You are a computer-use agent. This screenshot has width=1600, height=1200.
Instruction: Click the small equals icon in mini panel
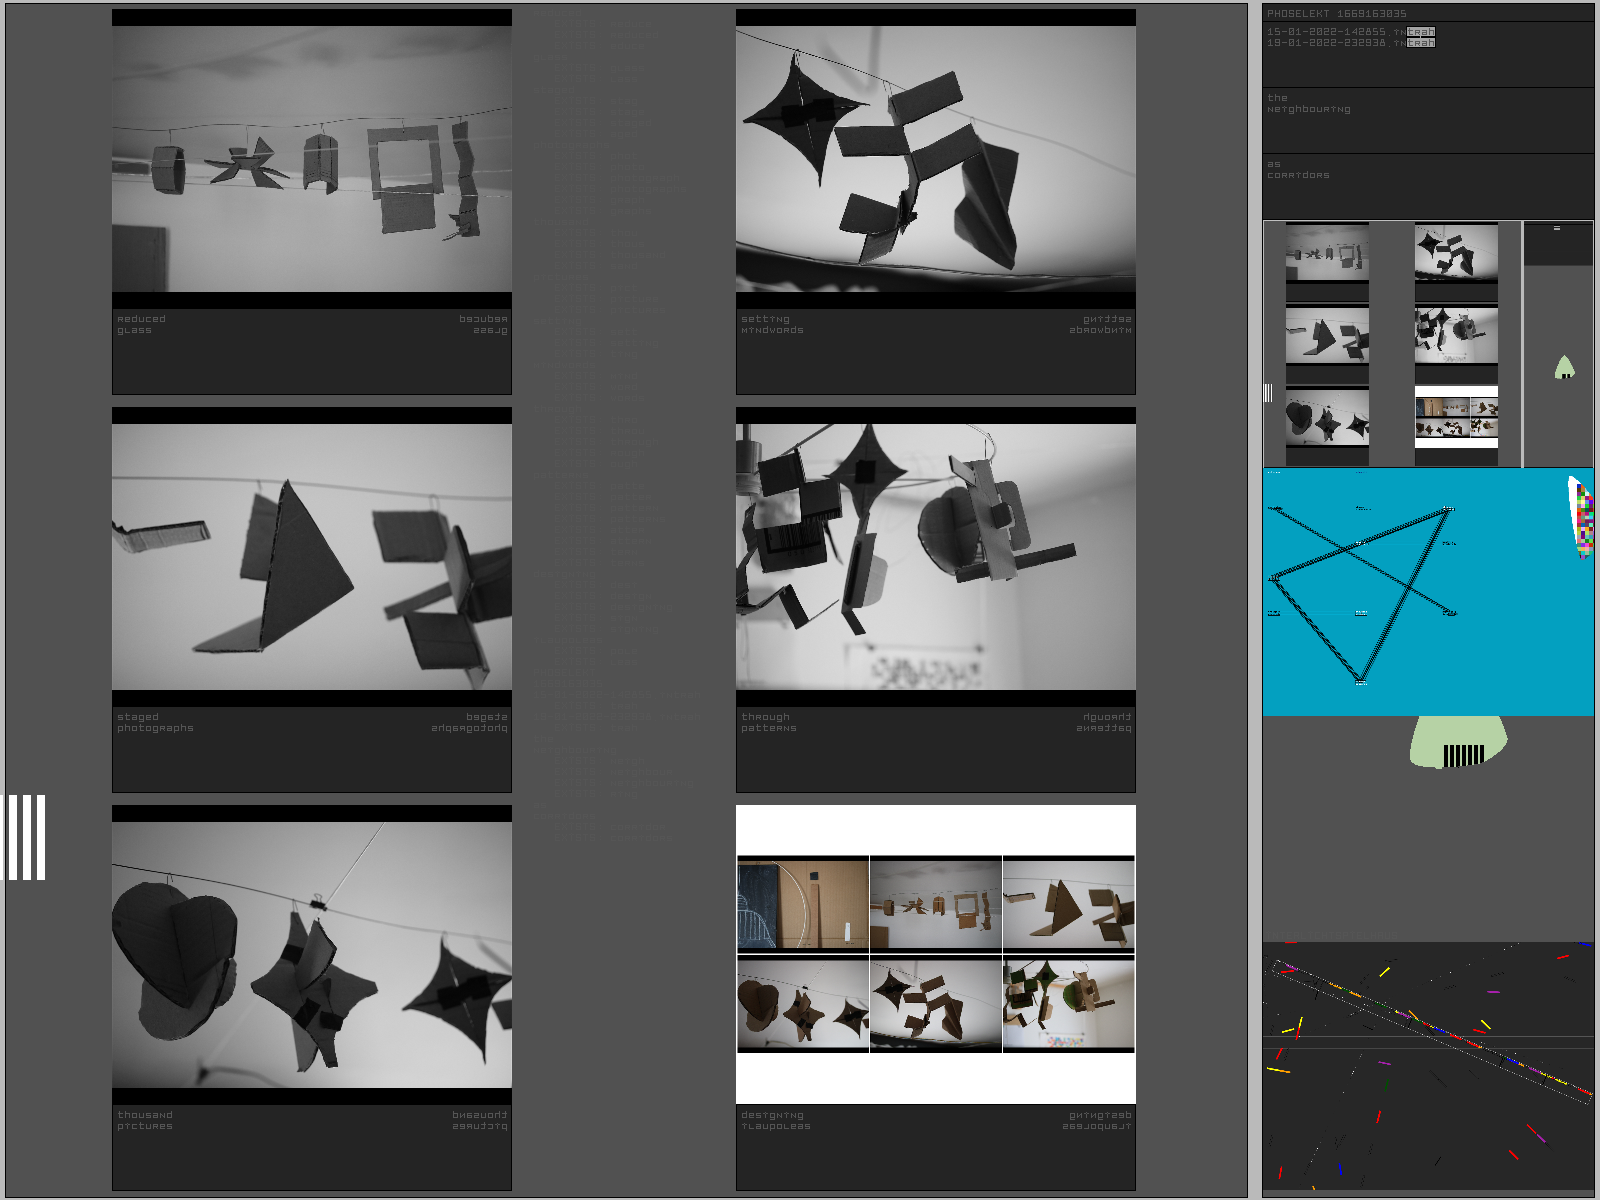click(1556, 229)
